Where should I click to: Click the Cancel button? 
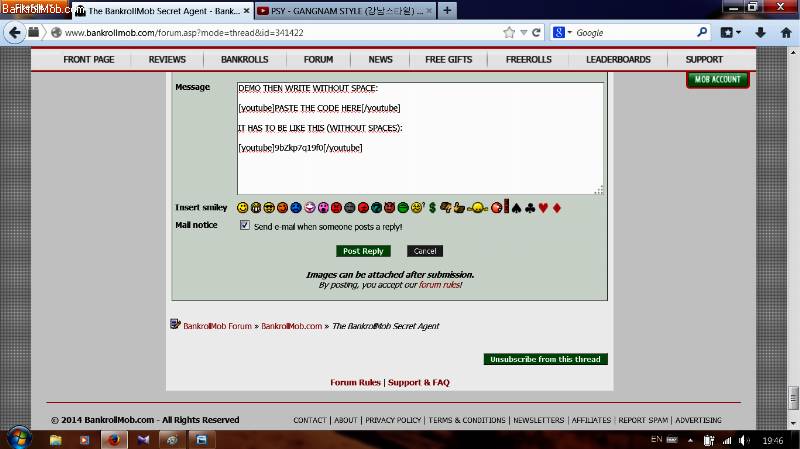[424, 251]
